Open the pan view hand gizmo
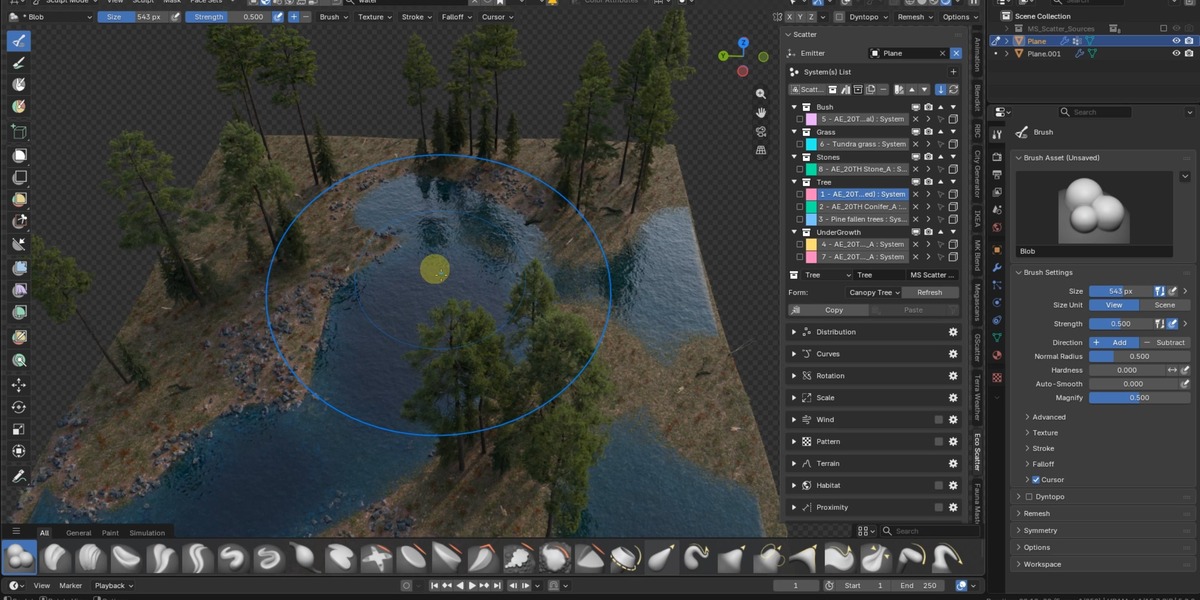This screenshot has width=1200, height=600. 761,113
